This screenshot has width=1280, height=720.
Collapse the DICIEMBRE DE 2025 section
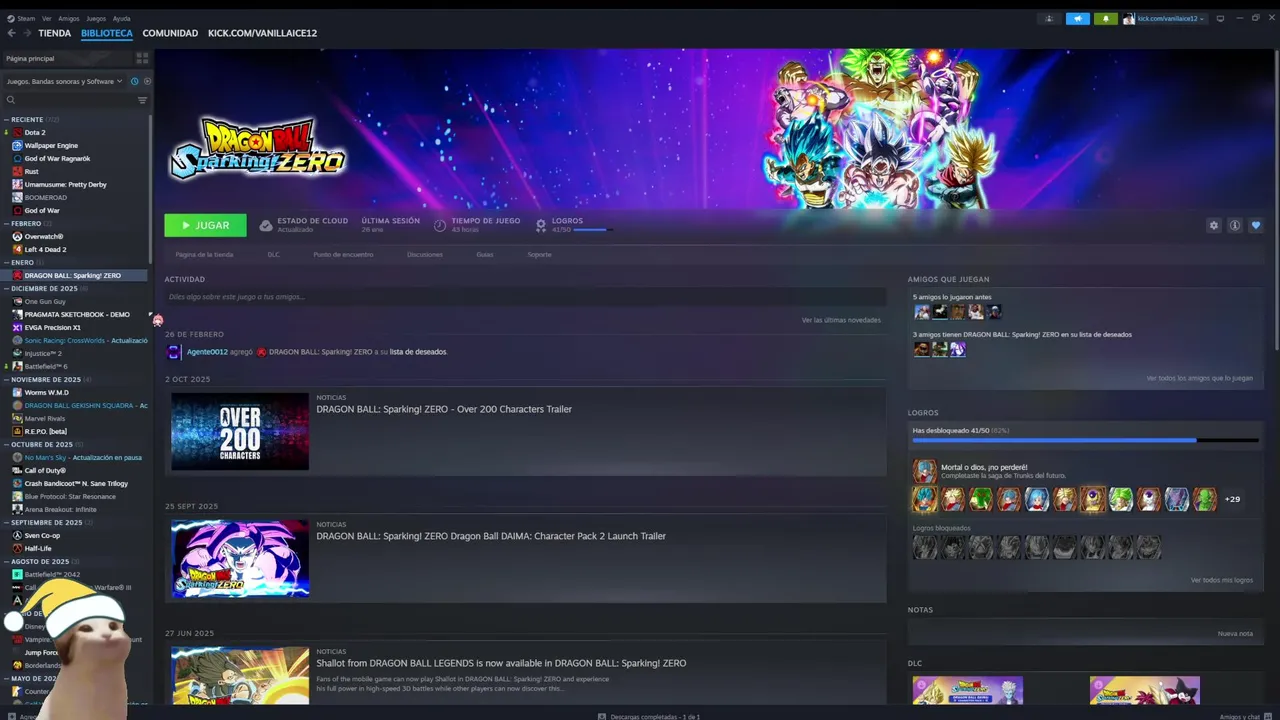[x=44, y=288]
